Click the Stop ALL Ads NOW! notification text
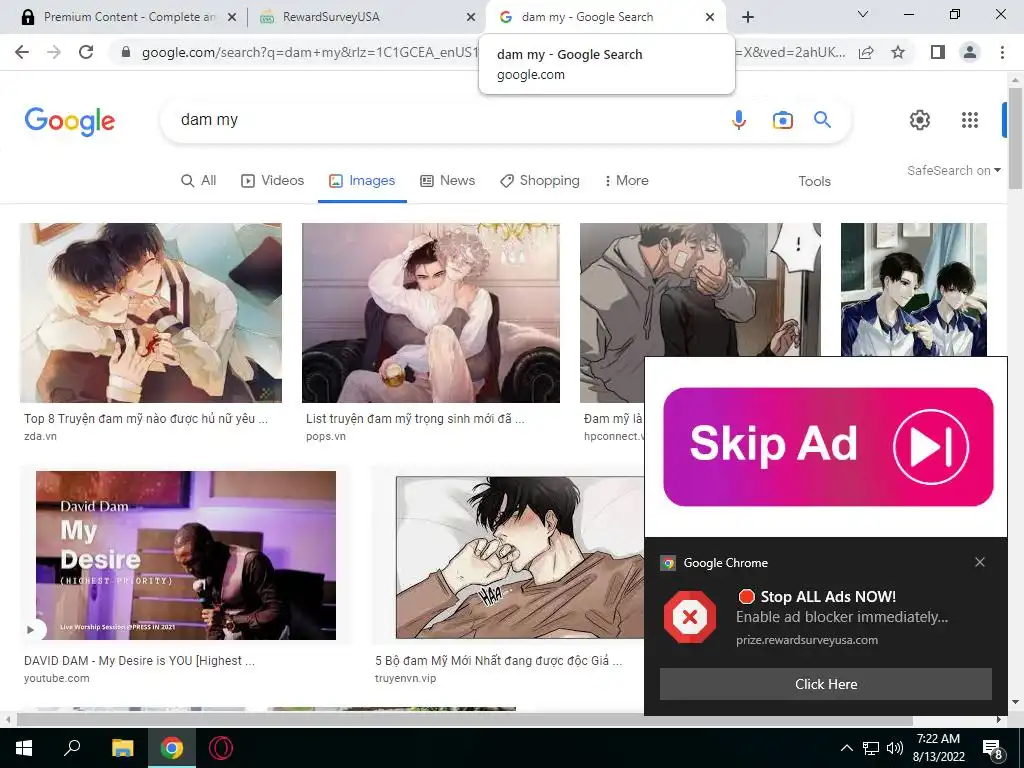 tap(828, 597)
